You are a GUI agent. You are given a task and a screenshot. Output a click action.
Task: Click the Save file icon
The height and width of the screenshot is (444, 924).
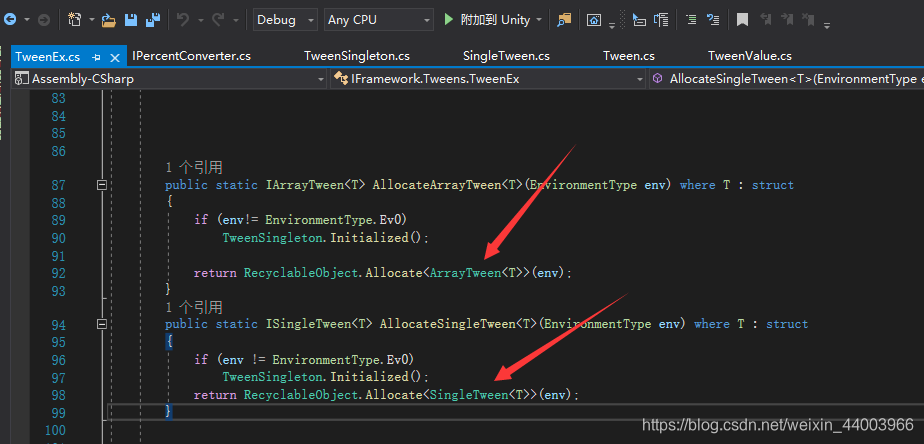[x=131, y=20]
